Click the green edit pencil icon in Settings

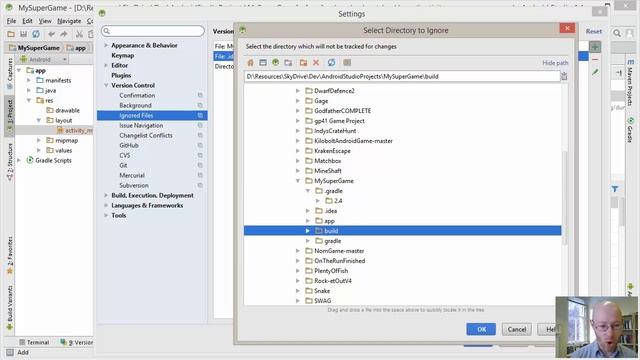[x=595, y=72]
